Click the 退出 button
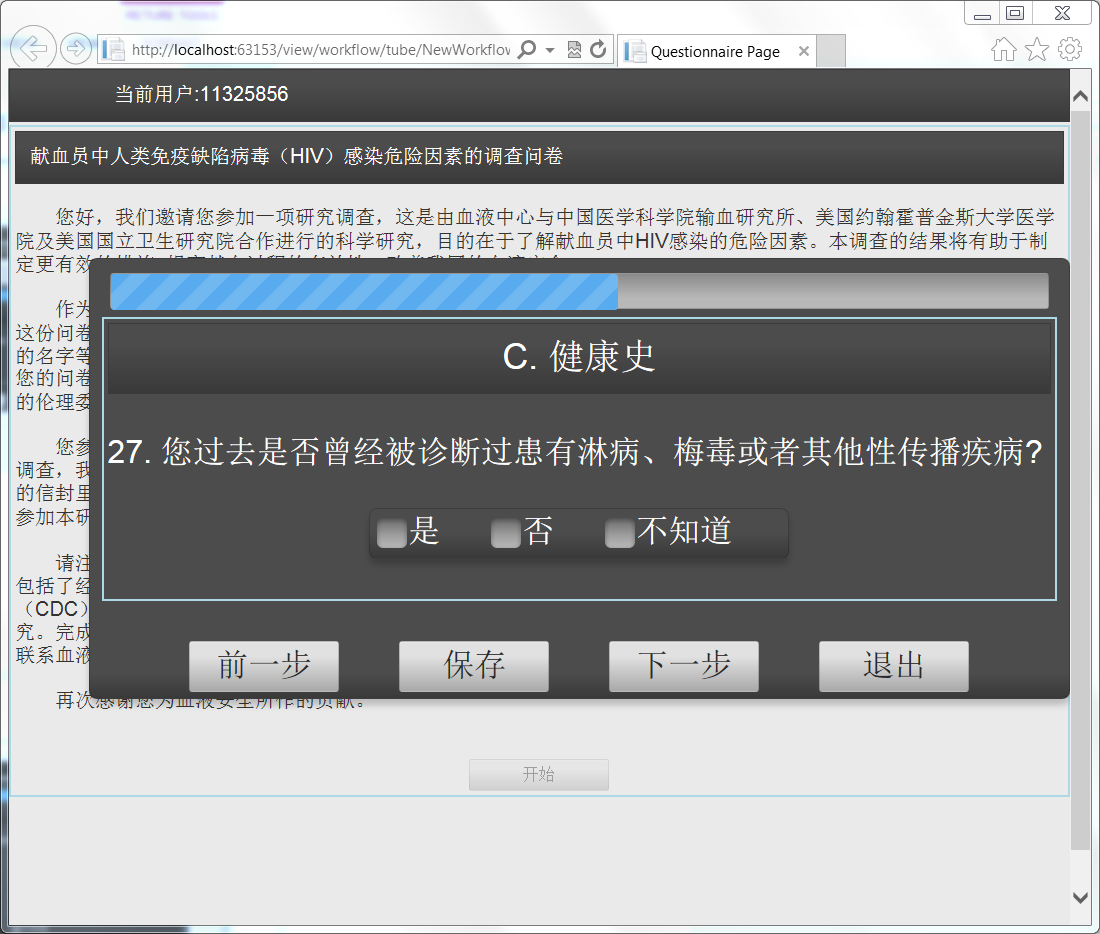The width and height of the screenshot is (1100, 934). pos(894,666)
